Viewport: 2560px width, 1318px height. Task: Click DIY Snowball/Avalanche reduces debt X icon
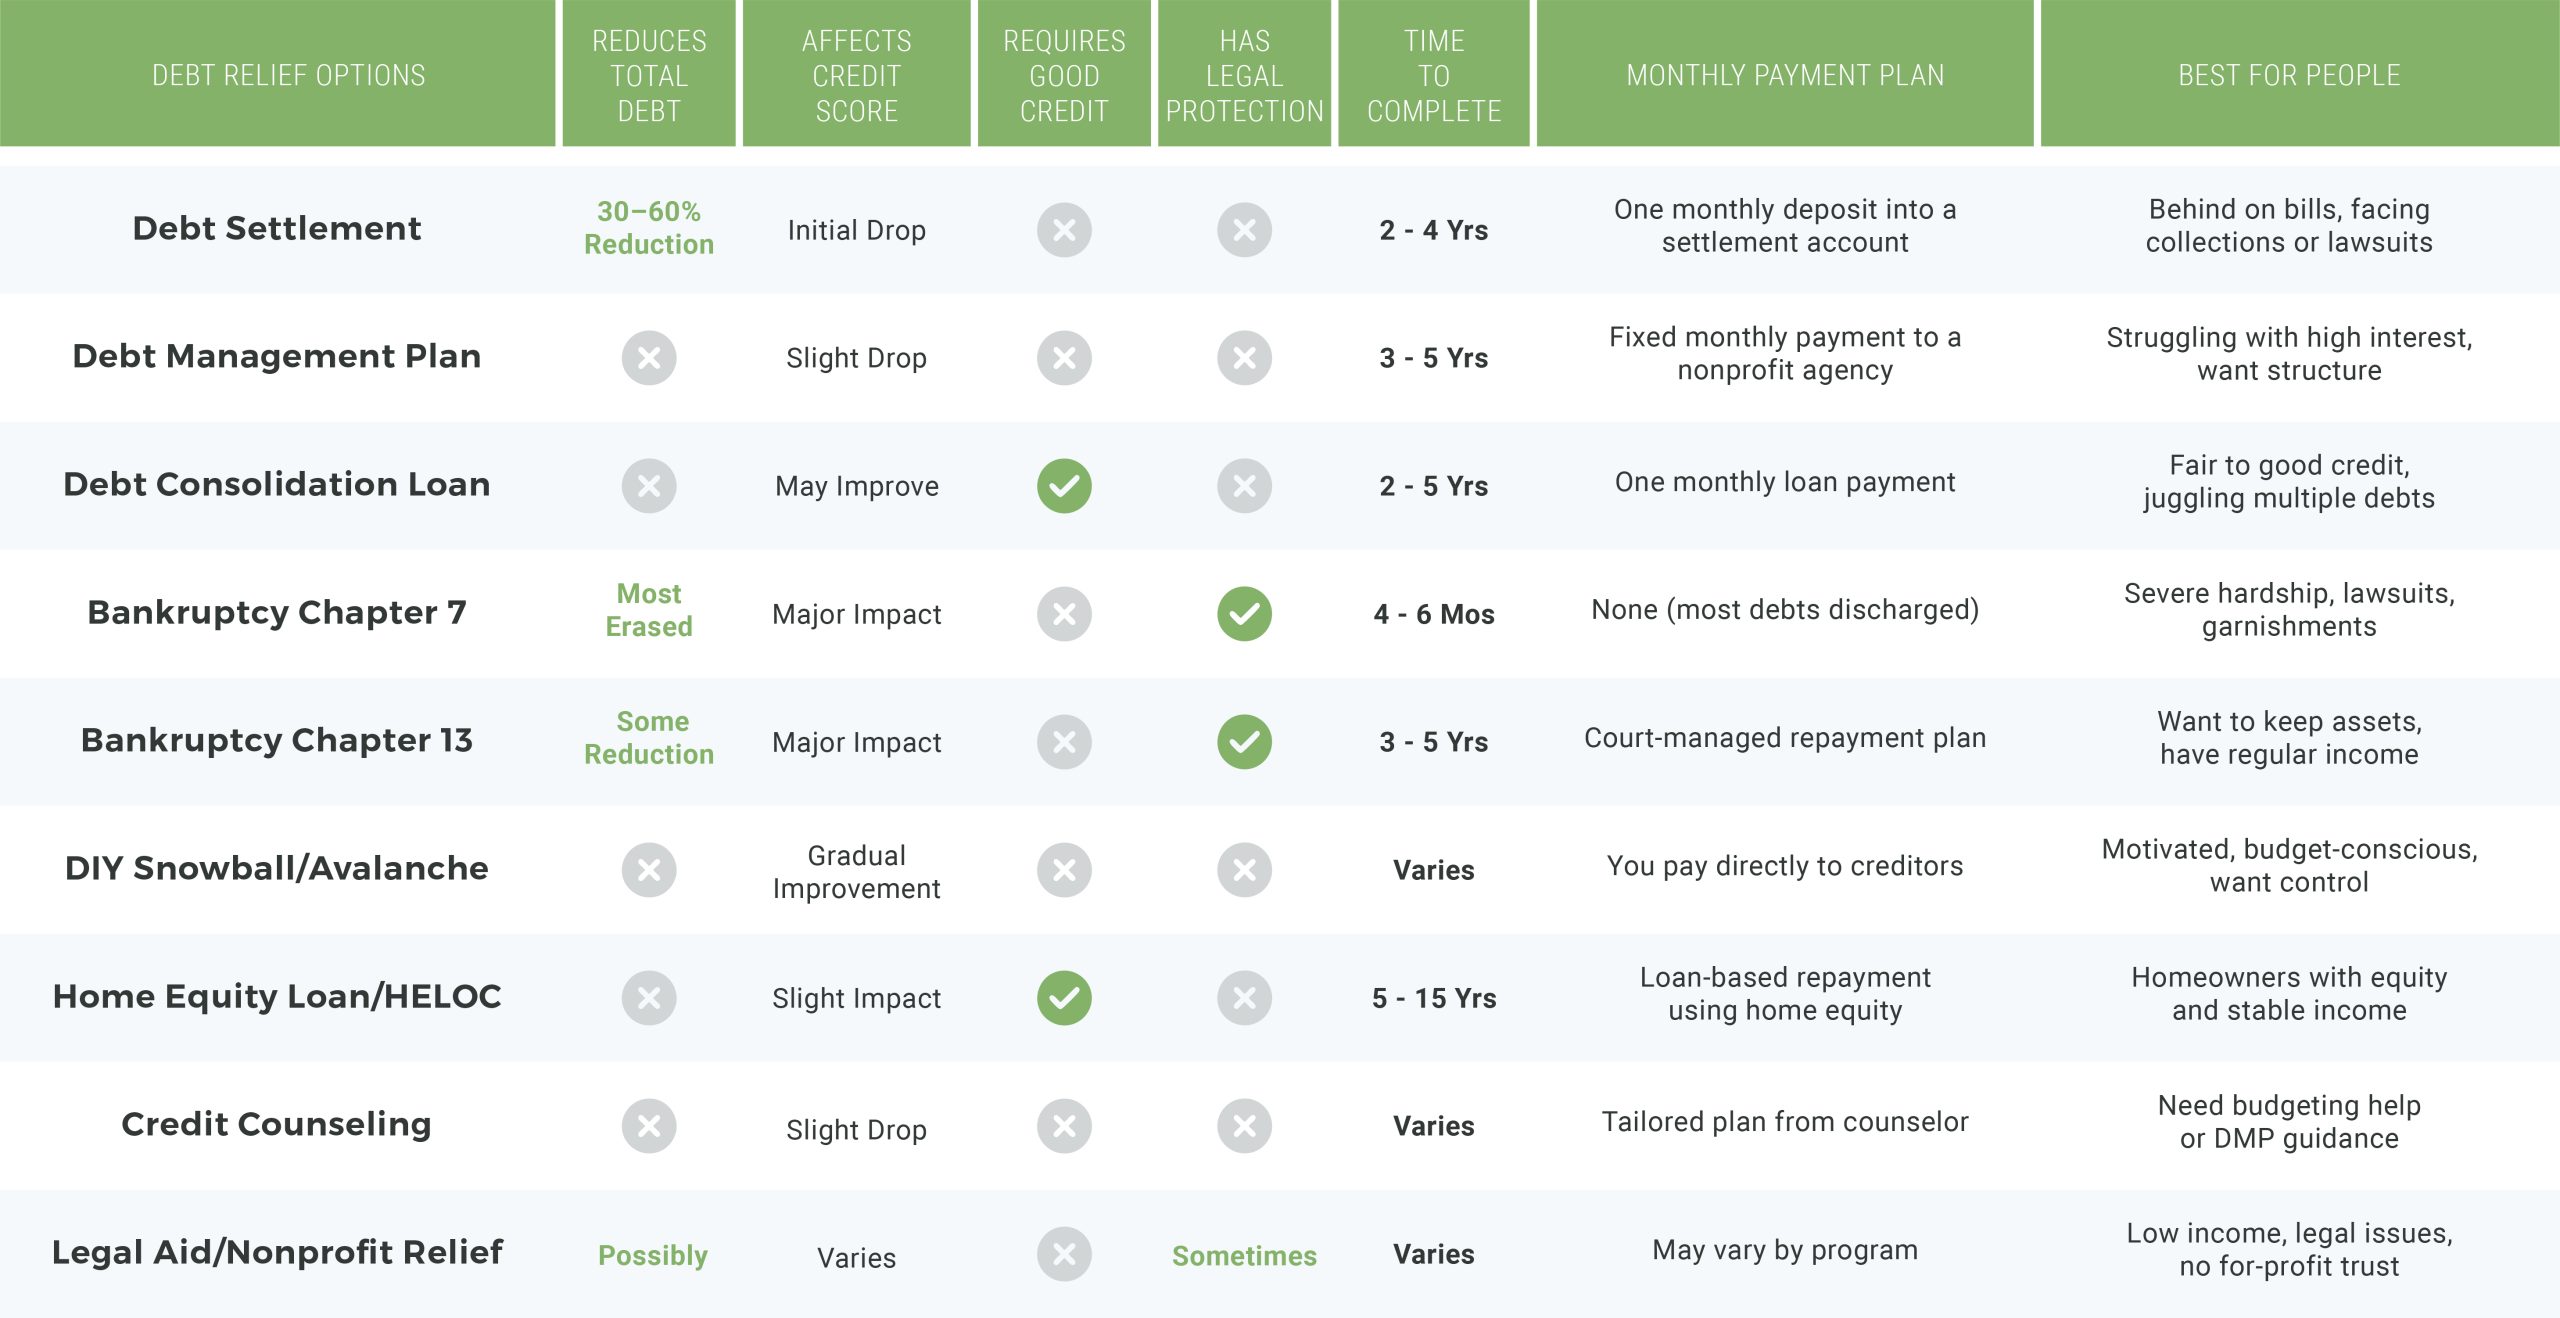point(649,870)
